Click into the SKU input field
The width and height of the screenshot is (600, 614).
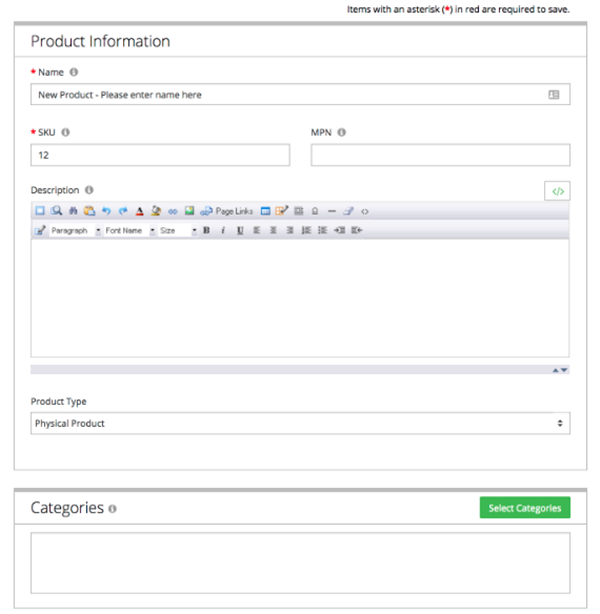click(160, 155)
